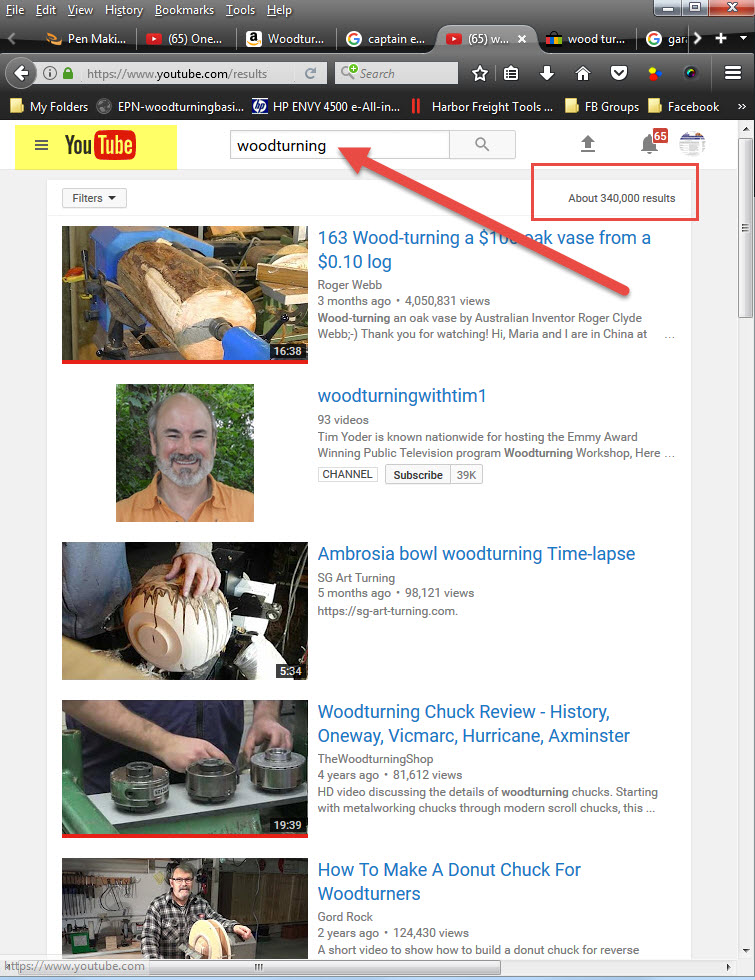Click the Firefox Search box

[396, 74]
